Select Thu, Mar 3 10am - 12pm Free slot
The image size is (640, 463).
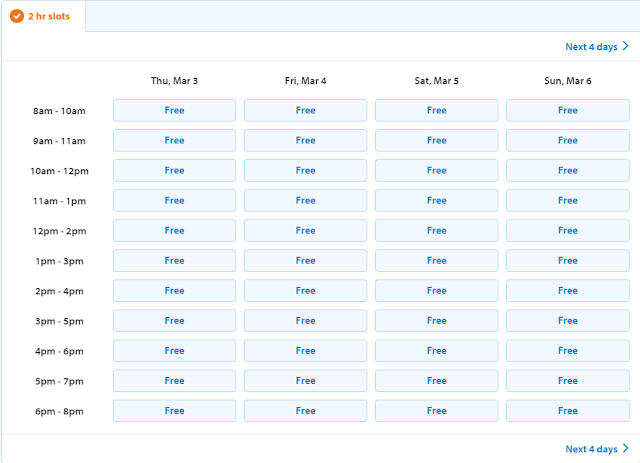click(x=174, y=170)
